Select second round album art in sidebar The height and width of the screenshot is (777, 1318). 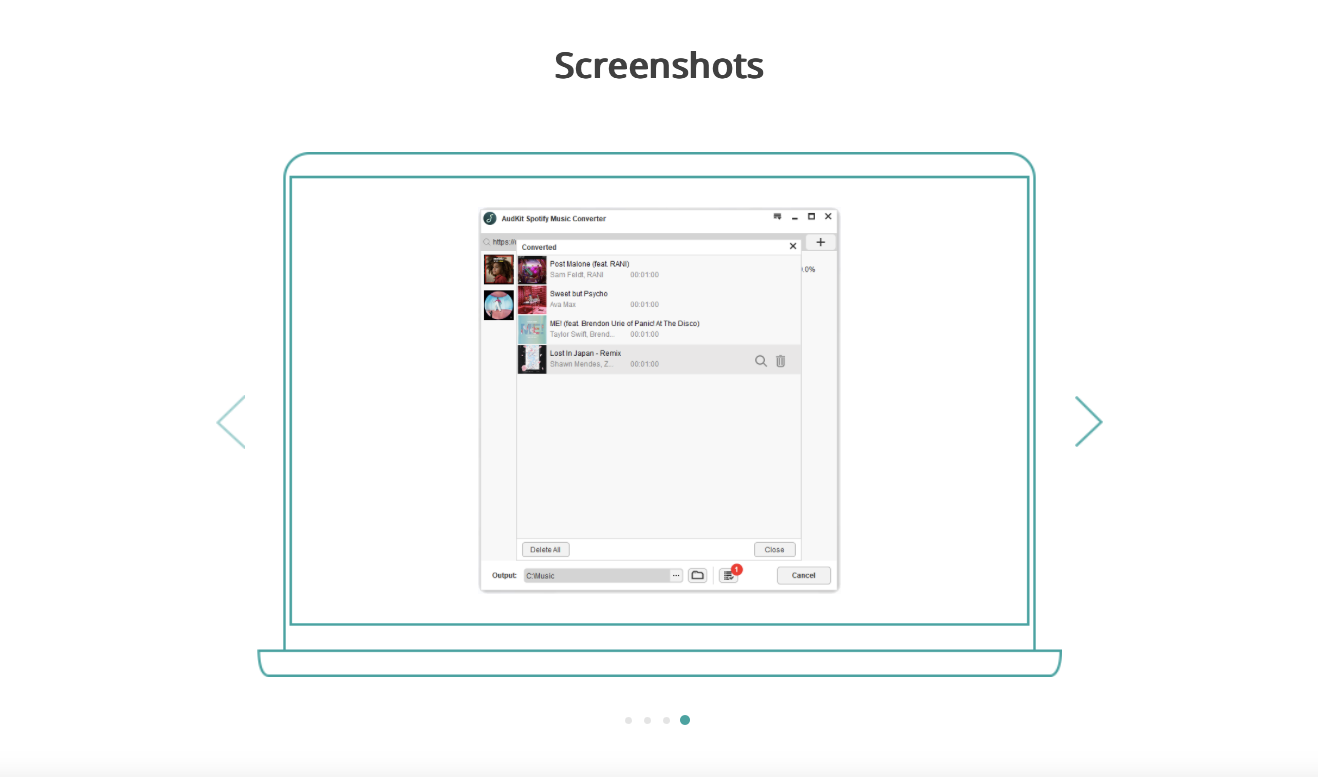[499, 305]
